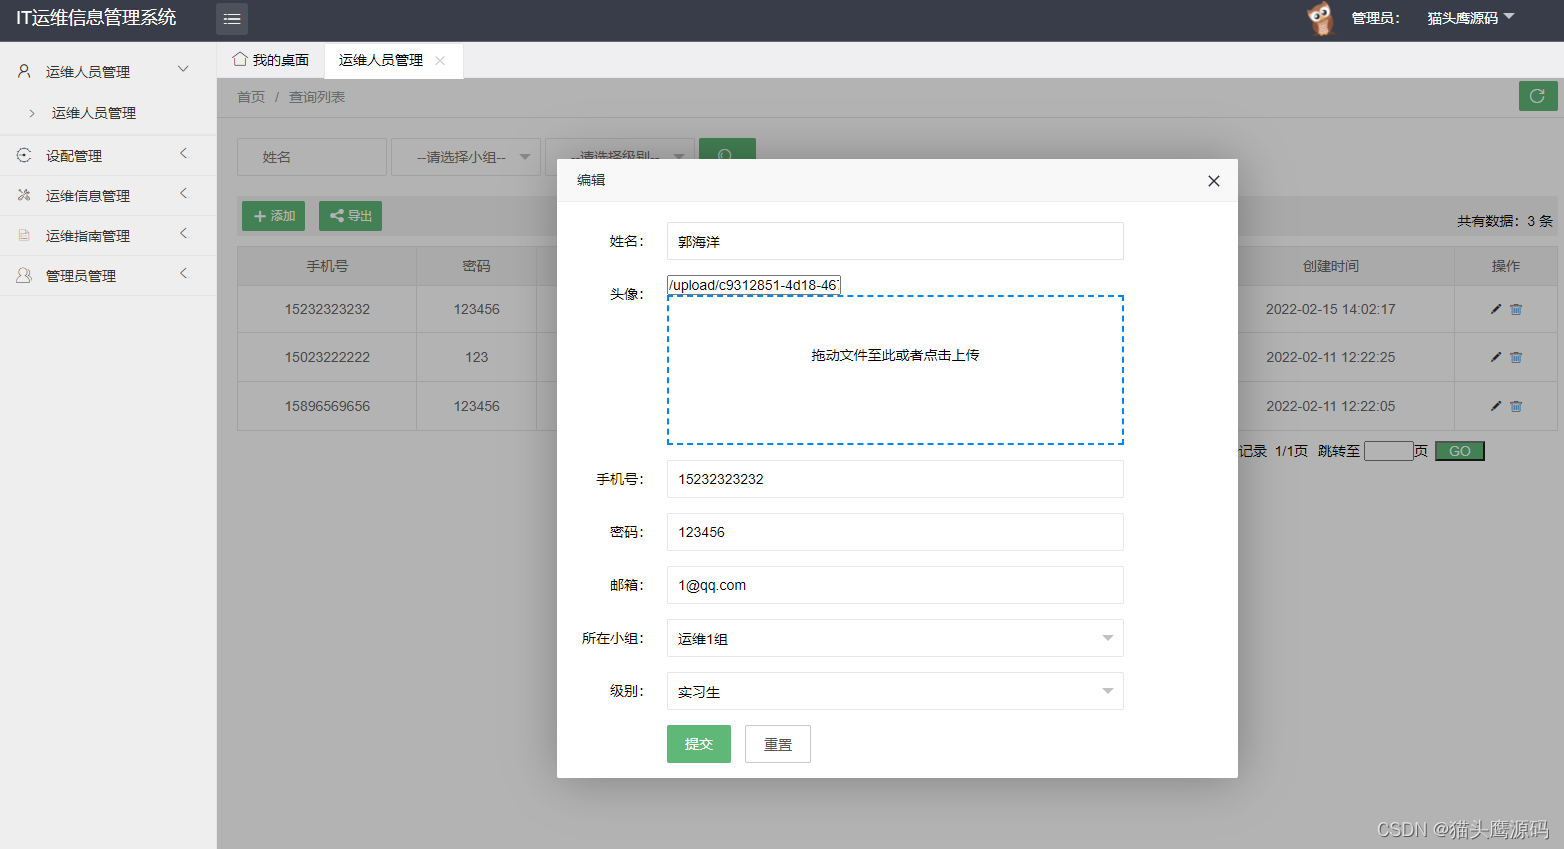Click the 管理员管理 person icon
Image resolution: width=1564 pixels, height=849 pixels.
(24, 275)
